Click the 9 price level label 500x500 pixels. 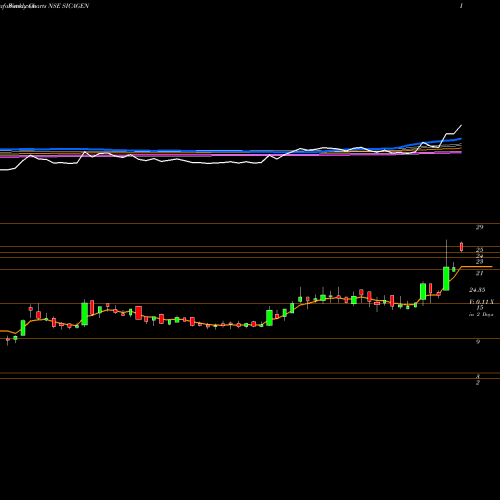[x=478, y=342]
